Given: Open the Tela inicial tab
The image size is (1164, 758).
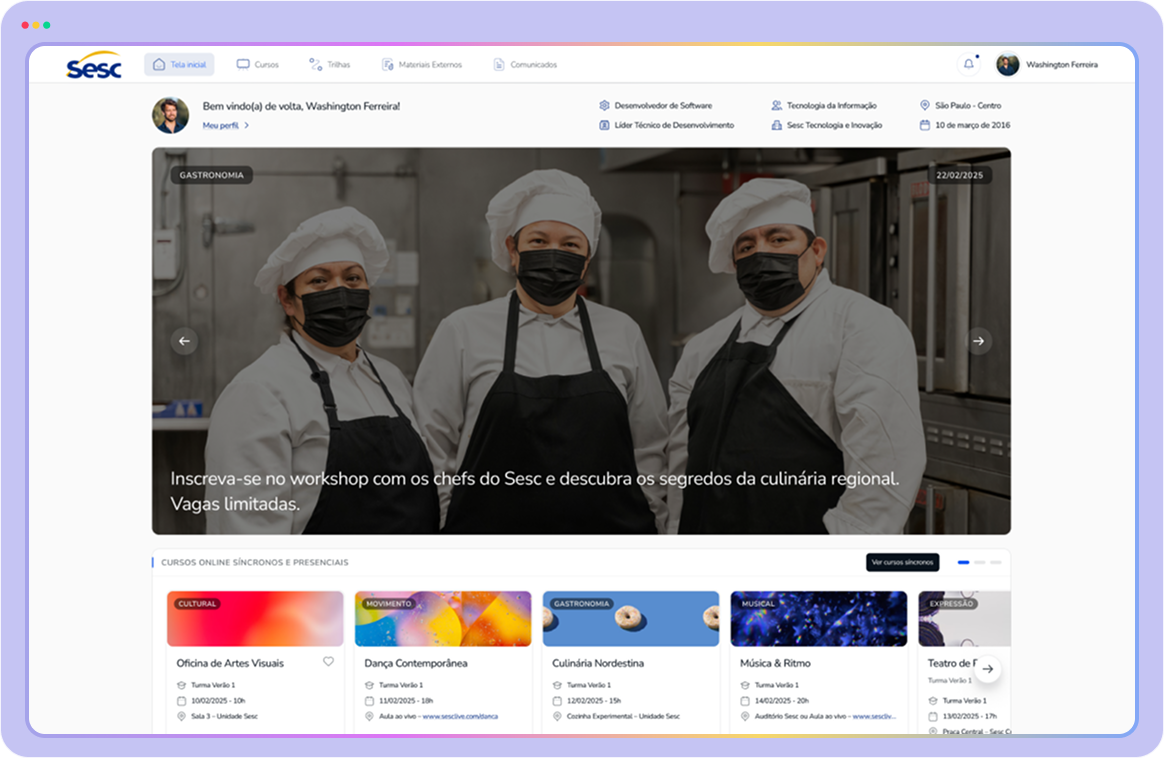Looking at the screenshot, I should coord(179,65).
